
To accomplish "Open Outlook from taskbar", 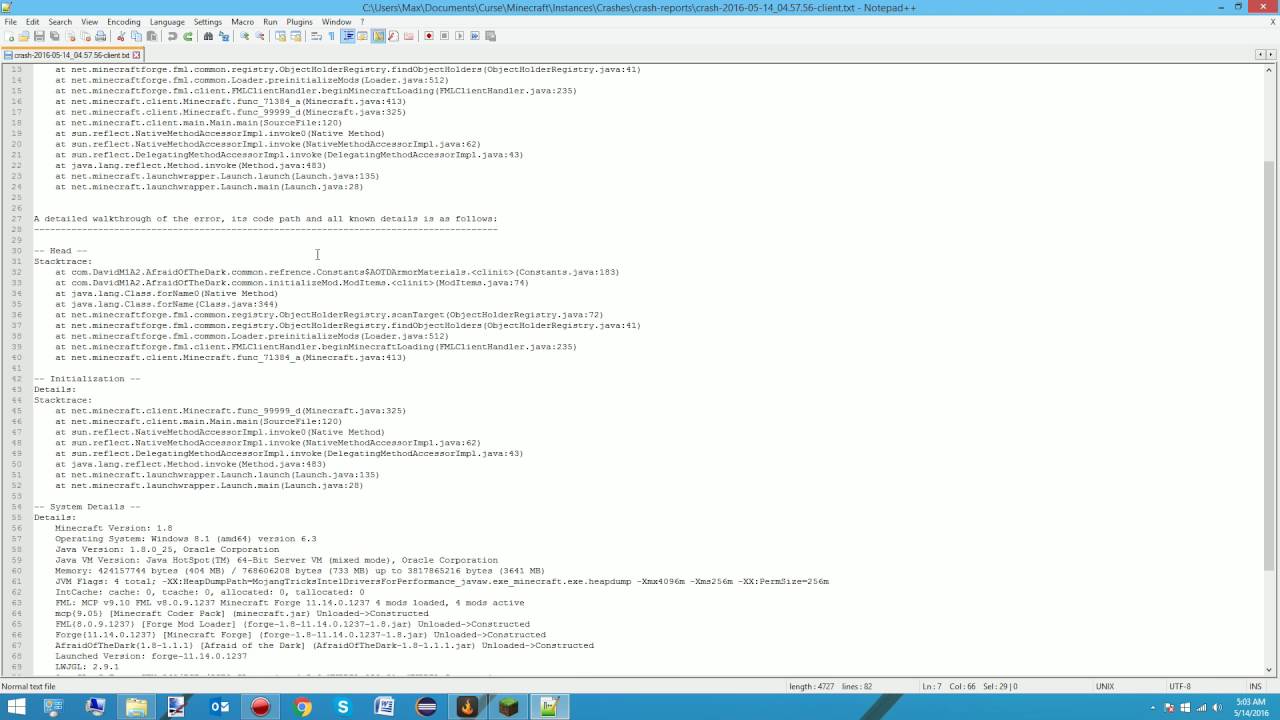I will (220, 707).
